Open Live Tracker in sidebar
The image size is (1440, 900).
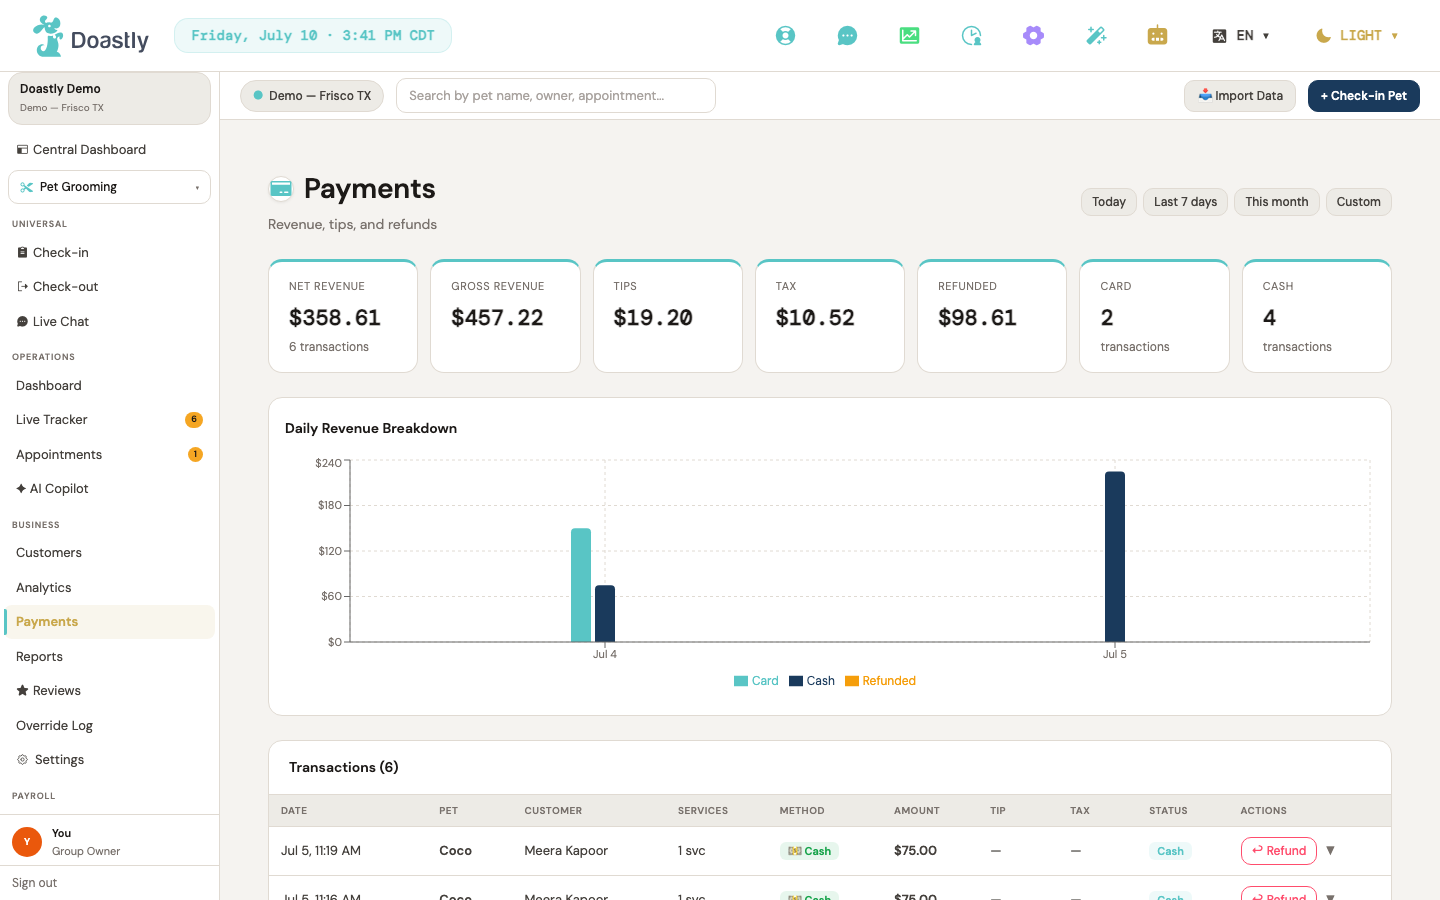click(x=109, y=420)
